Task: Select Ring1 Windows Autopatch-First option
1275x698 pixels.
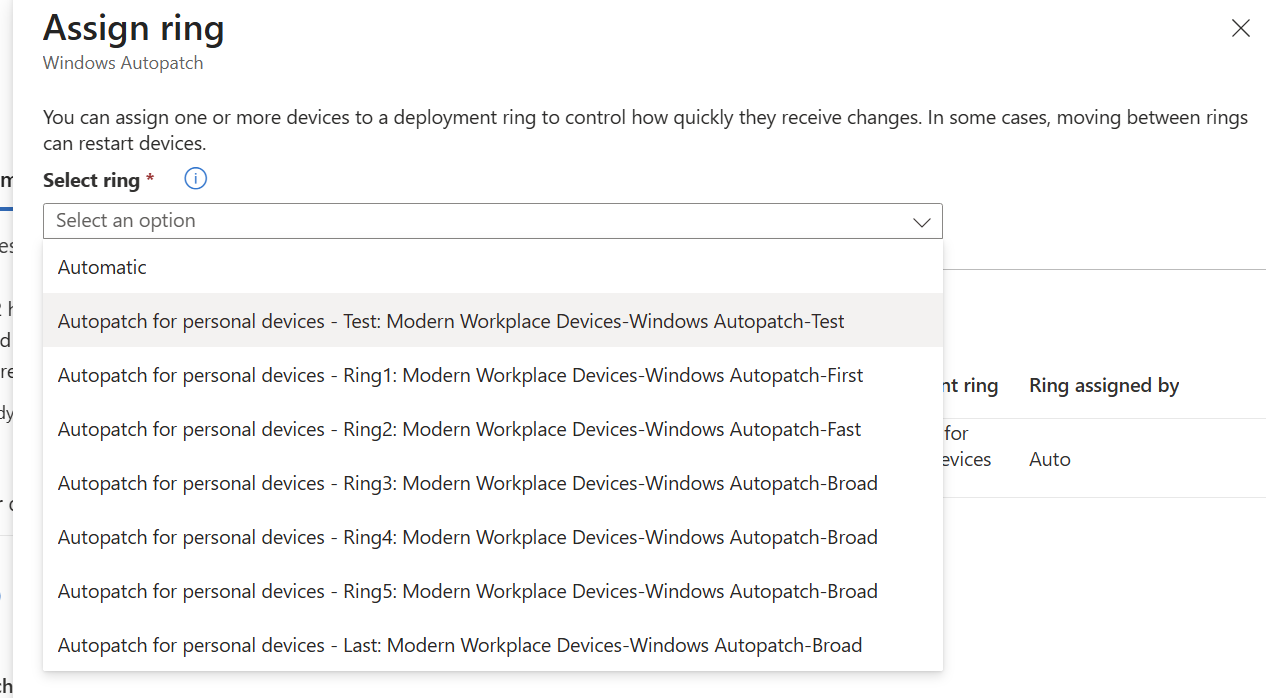Action: coord(493,375)
